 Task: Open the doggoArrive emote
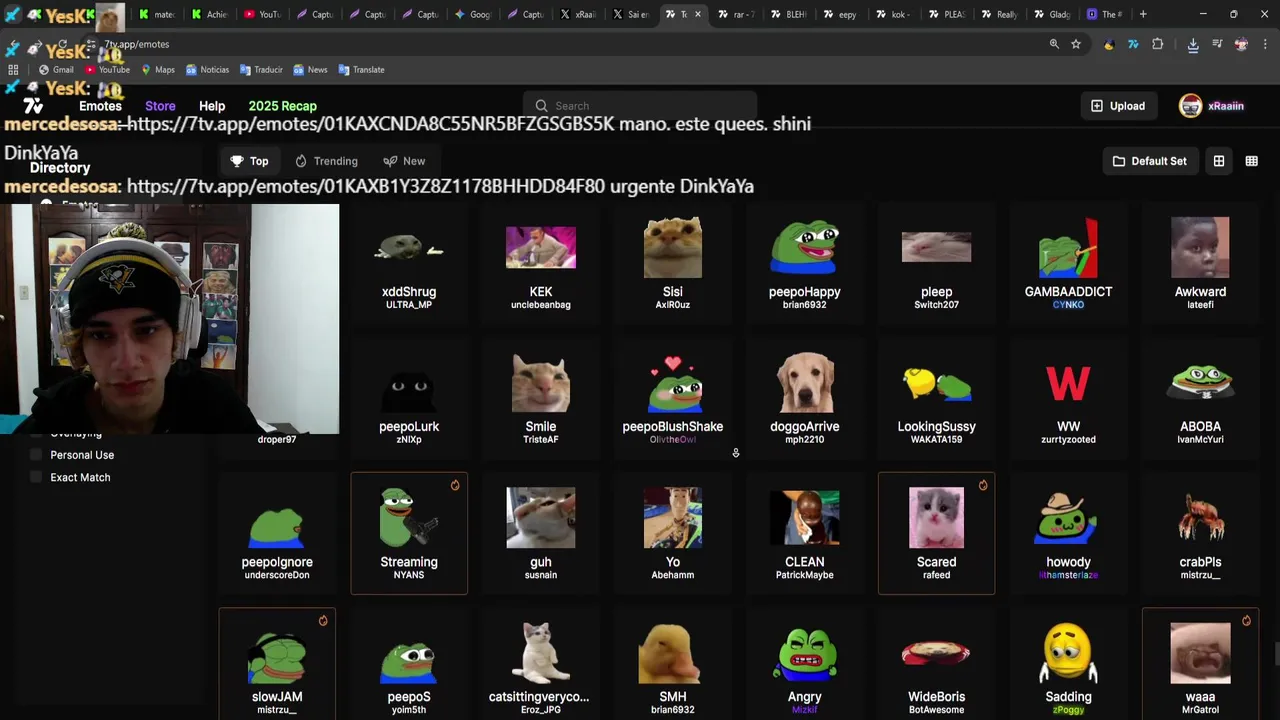click(805, 397)
